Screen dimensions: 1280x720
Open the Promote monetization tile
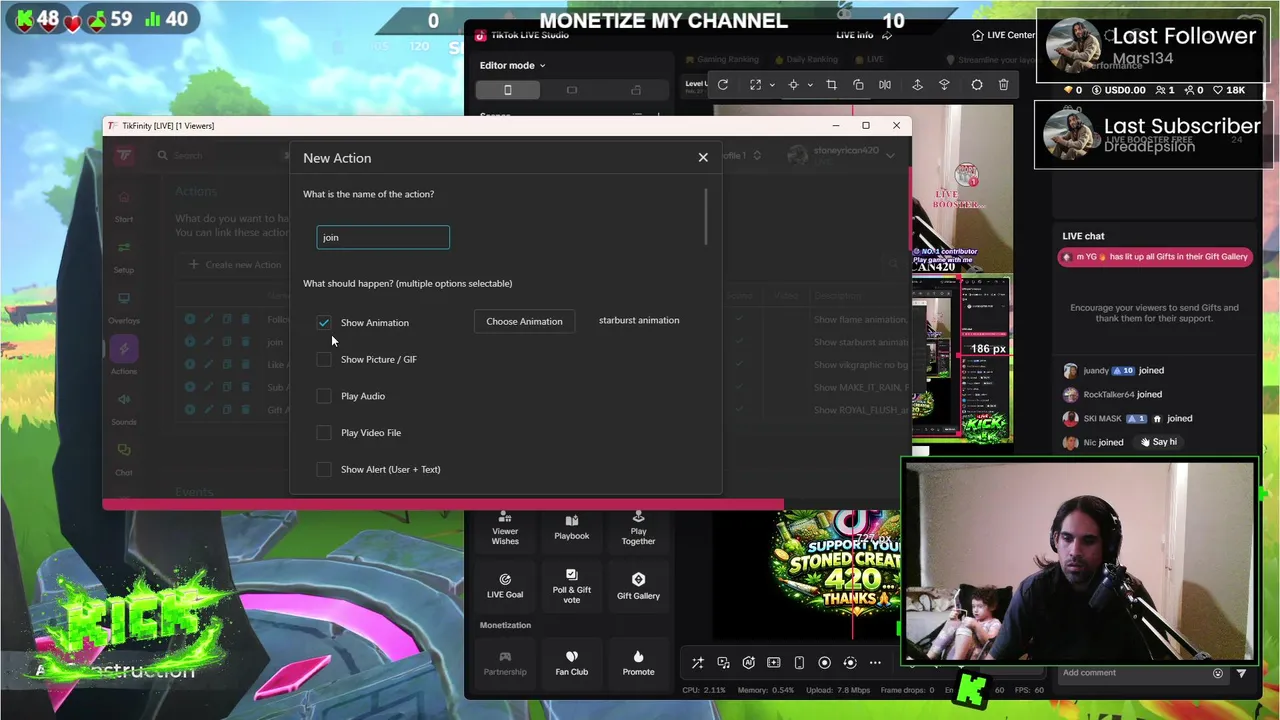(x=638, y=663)
